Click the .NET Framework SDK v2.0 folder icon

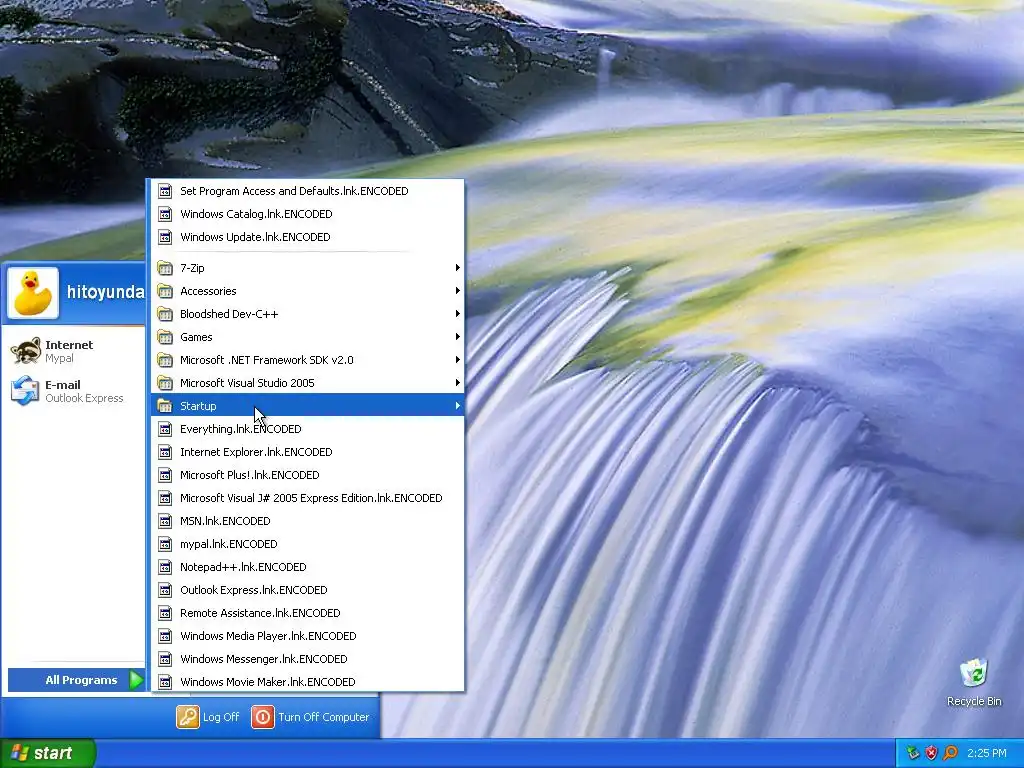165,360
